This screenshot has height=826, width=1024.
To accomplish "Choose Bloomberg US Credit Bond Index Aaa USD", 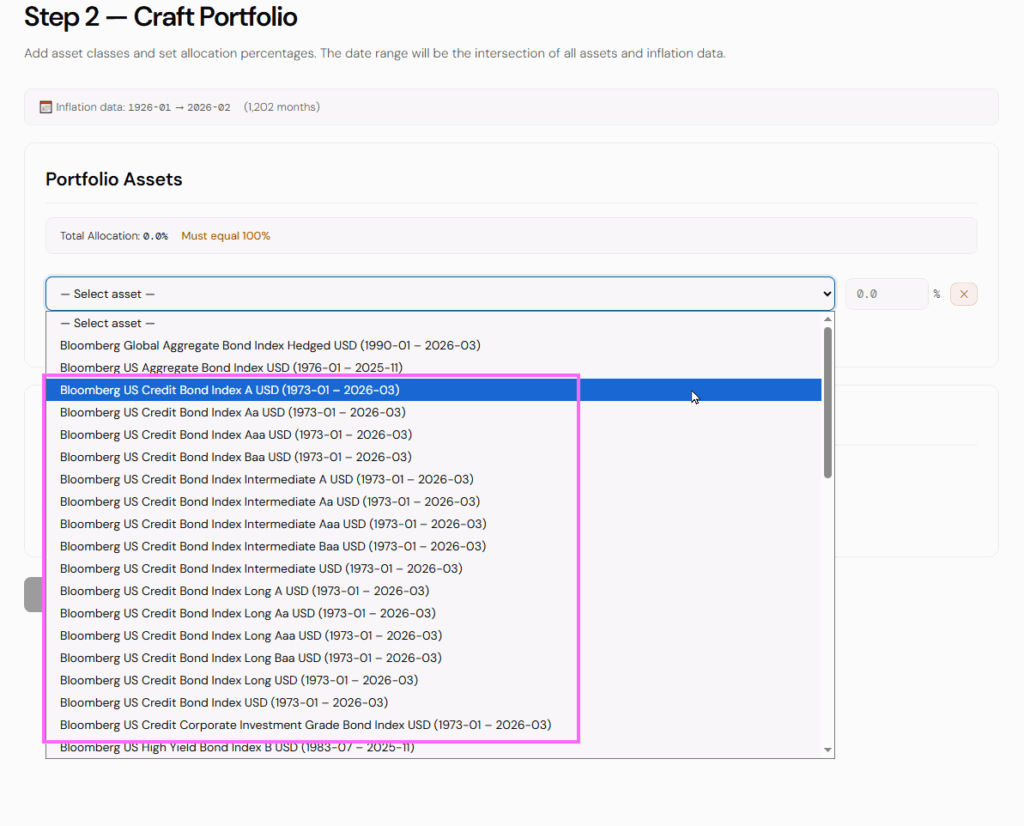I will coord(236,435).
